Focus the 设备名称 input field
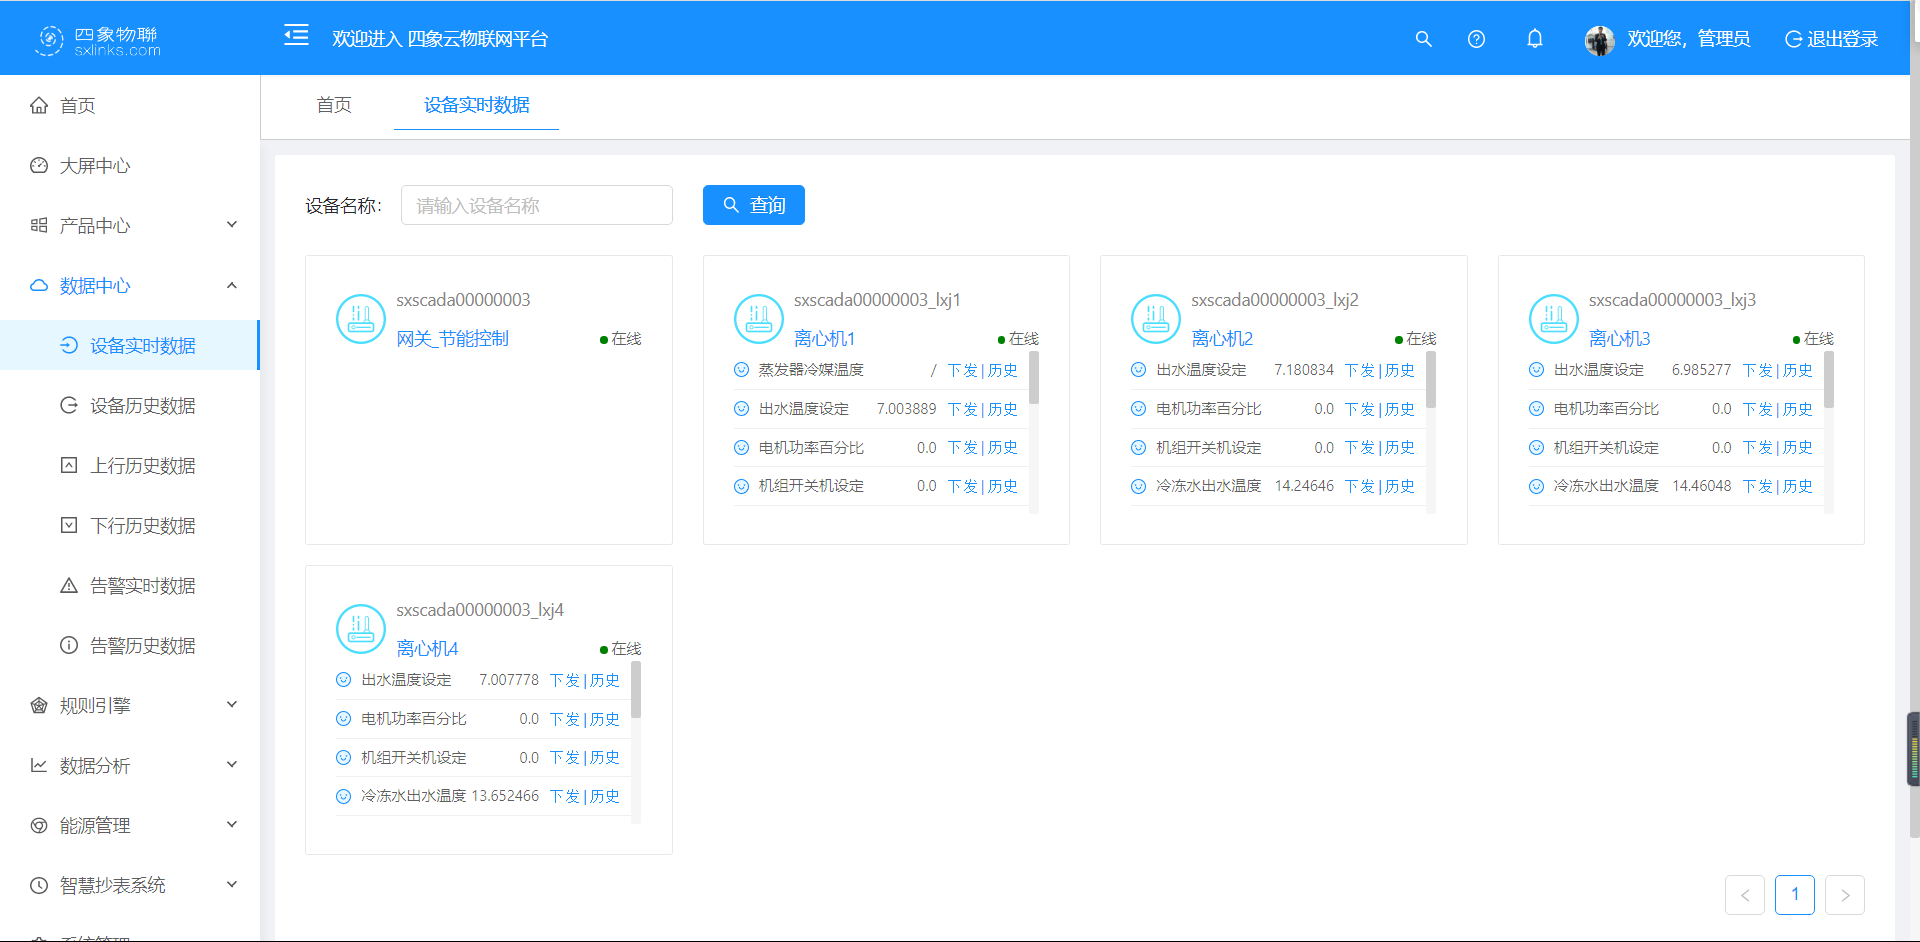1920x942 pixels. click(x=536, y=205)
